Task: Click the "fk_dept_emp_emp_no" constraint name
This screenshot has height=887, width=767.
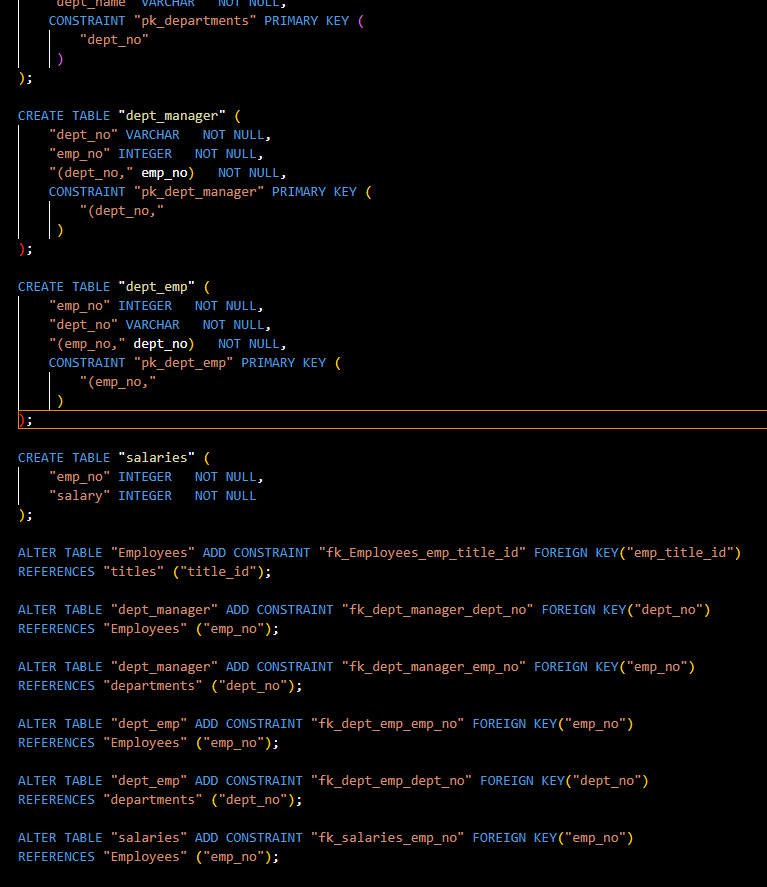Action: pos(387,724)
